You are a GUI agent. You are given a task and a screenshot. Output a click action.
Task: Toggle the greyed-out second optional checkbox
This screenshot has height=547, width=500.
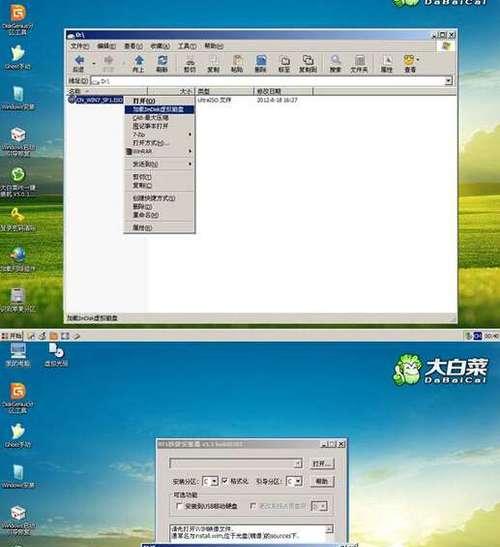[x=253, y=506]
